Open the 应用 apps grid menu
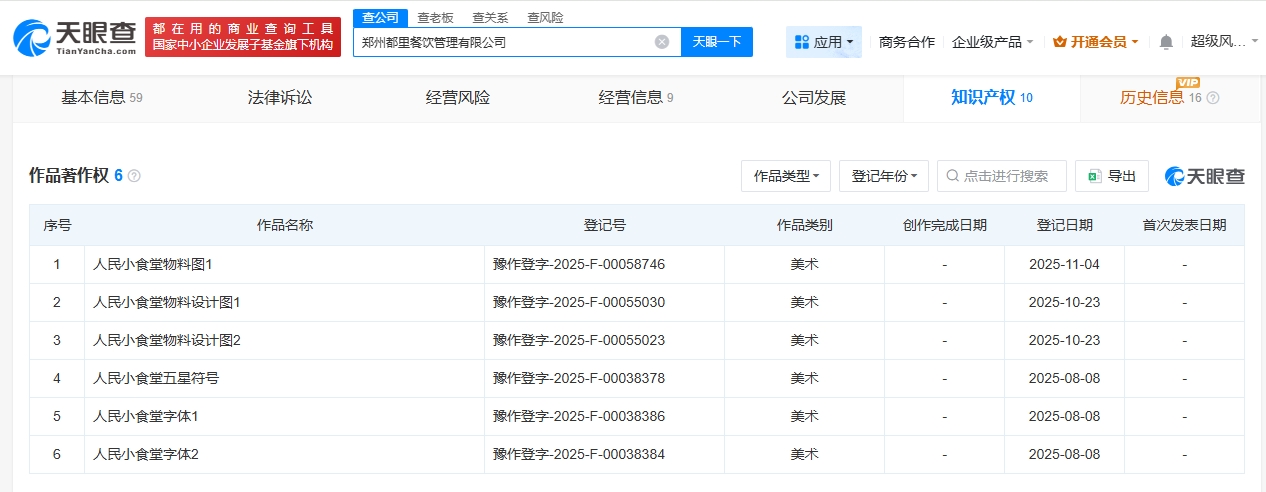Image resolution: width=1266 pixels, height=492 pixels. point(823,42)
